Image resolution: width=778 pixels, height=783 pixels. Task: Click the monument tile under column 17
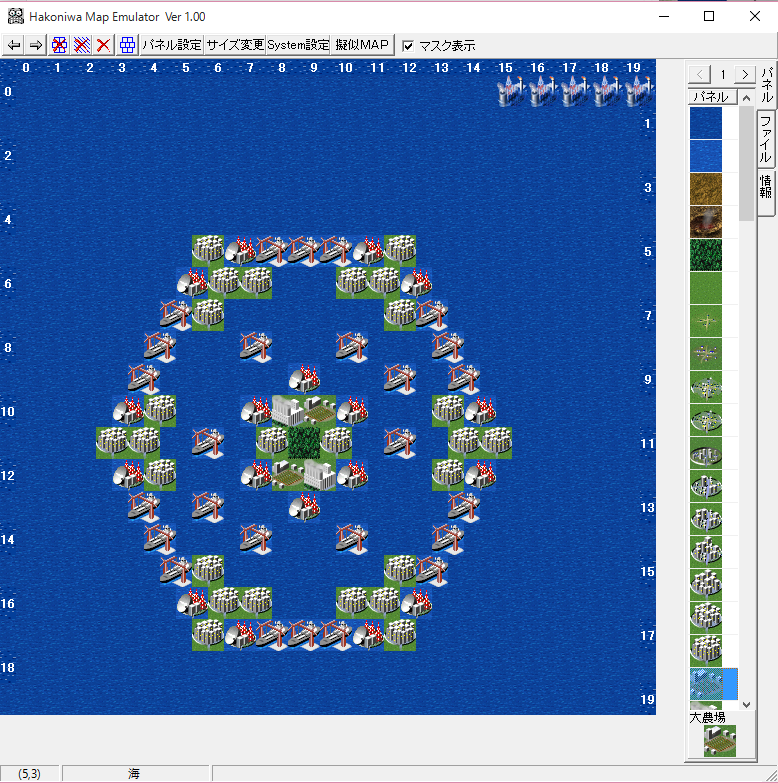coord(576,91)
